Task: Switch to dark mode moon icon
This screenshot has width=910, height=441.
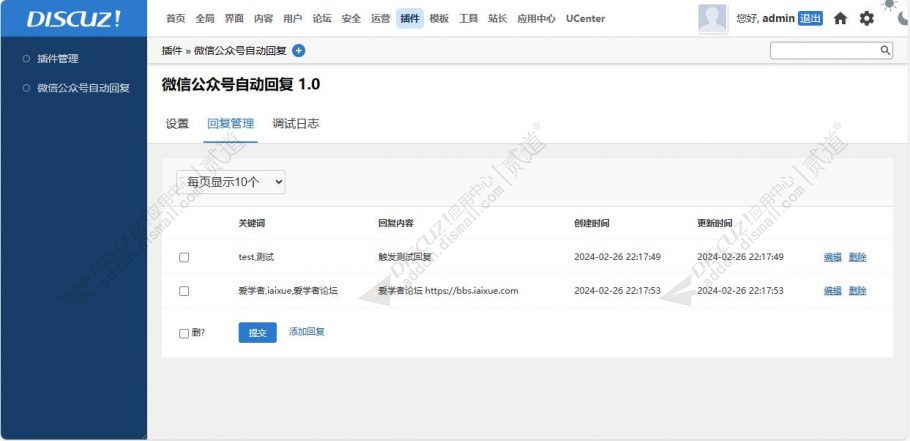Action: (903, 19)
